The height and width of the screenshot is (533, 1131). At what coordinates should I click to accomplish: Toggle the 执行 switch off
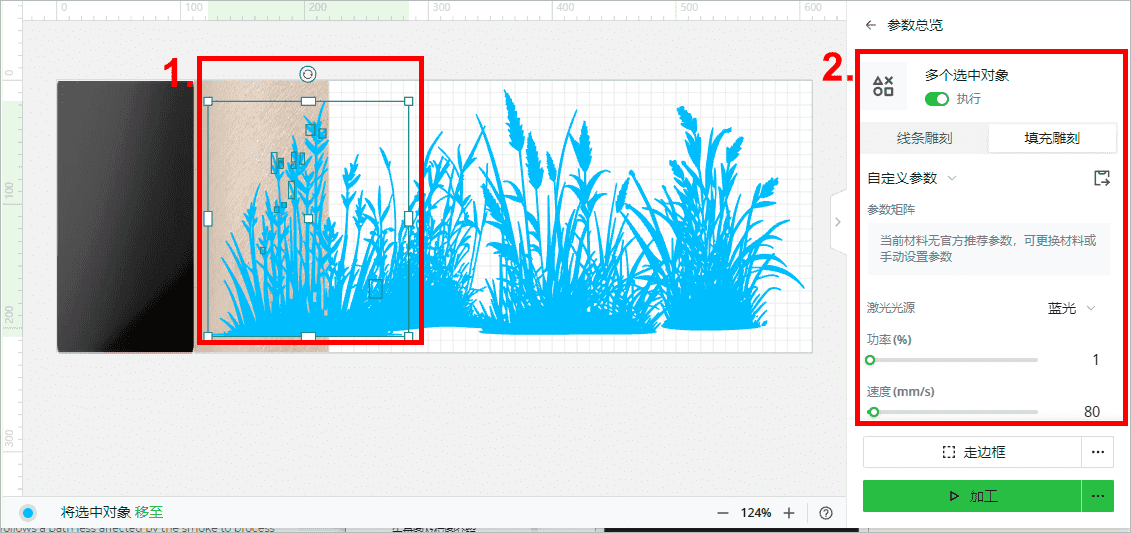(x=937, y=99)
